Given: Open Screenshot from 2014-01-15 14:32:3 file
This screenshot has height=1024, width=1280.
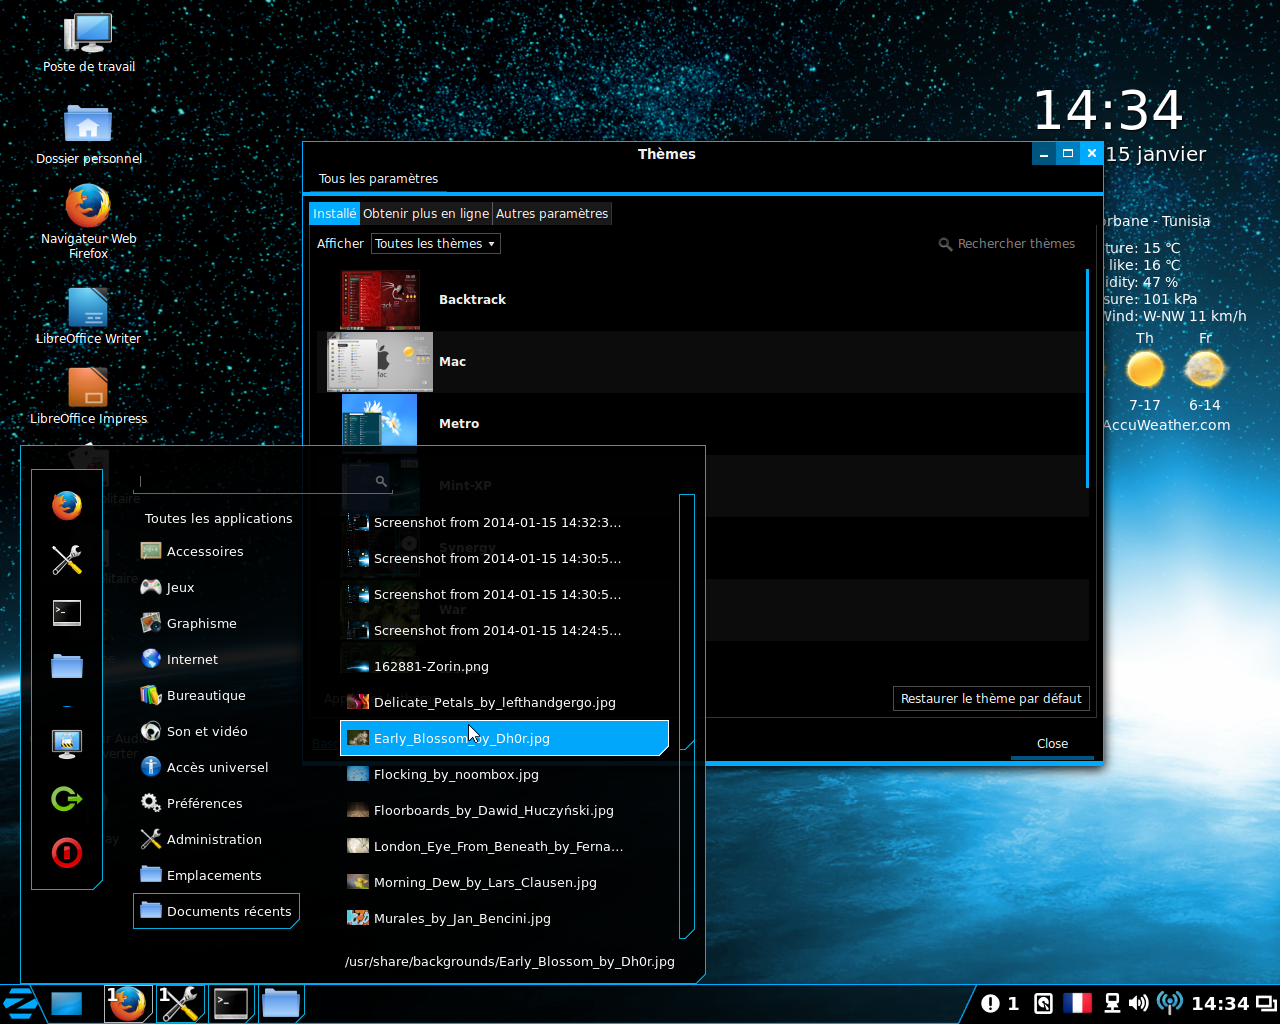Looking at the screenshot, I should coord(504,523).
